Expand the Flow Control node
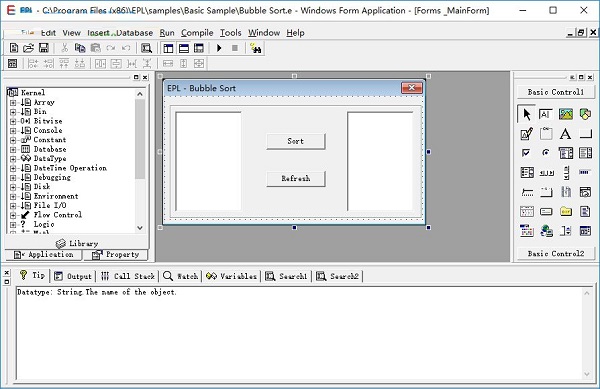This screenshot has width=600, height=389. [x=13, y=215]
